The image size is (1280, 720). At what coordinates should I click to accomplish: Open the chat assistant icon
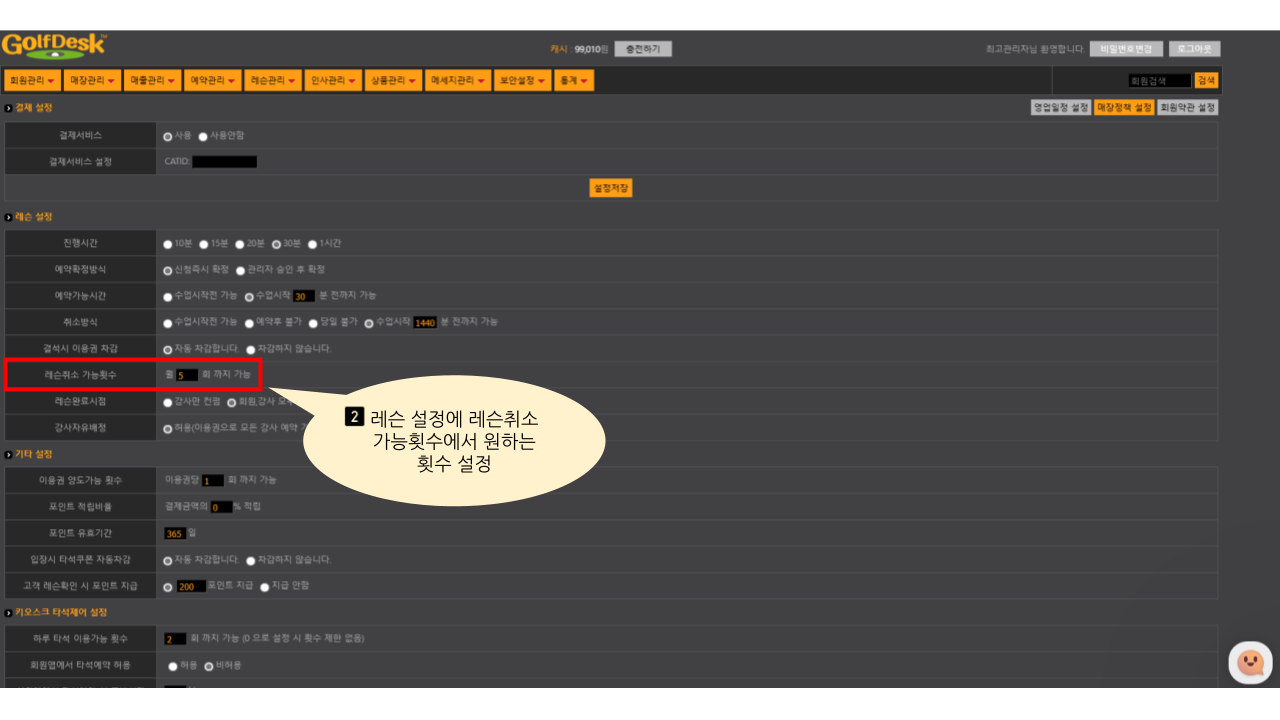click(x=1250, y=662)
